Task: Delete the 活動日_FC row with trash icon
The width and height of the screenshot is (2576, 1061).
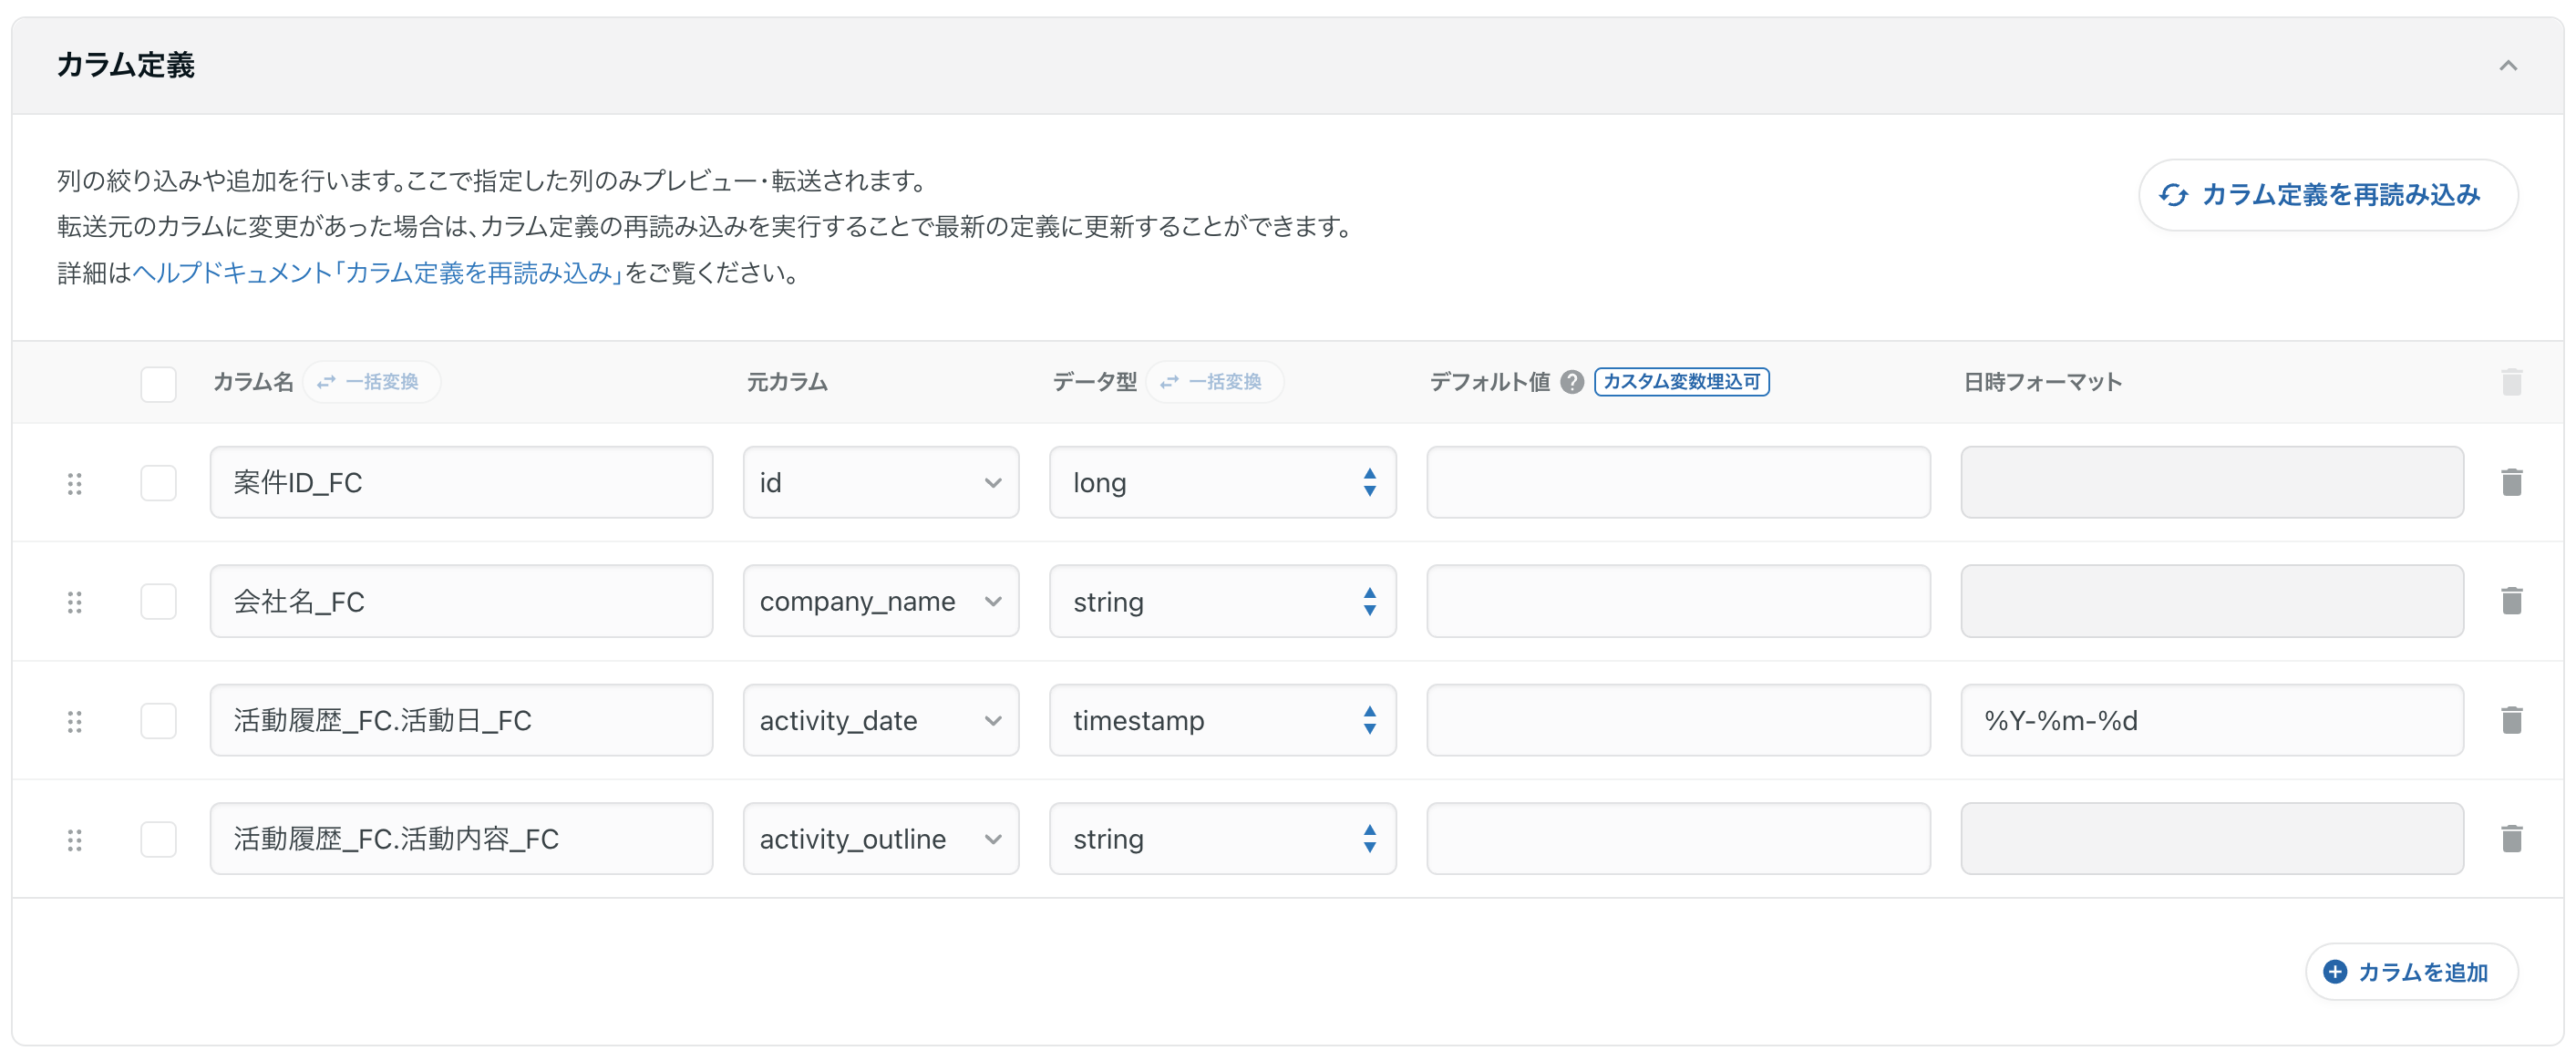Action: click(x=2511, y=720)
